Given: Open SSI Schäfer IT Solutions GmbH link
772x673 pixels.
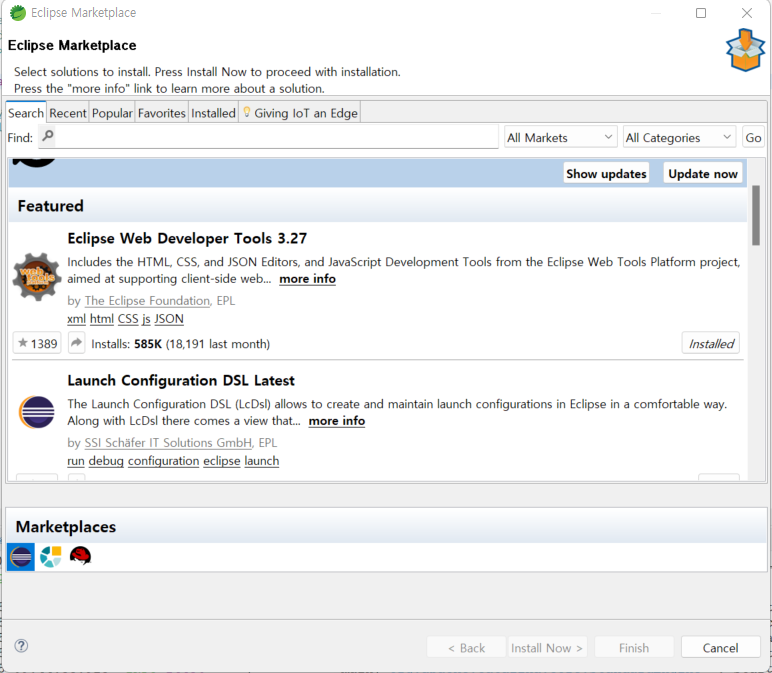Looking at the screenshot, I should coord(168,443).
